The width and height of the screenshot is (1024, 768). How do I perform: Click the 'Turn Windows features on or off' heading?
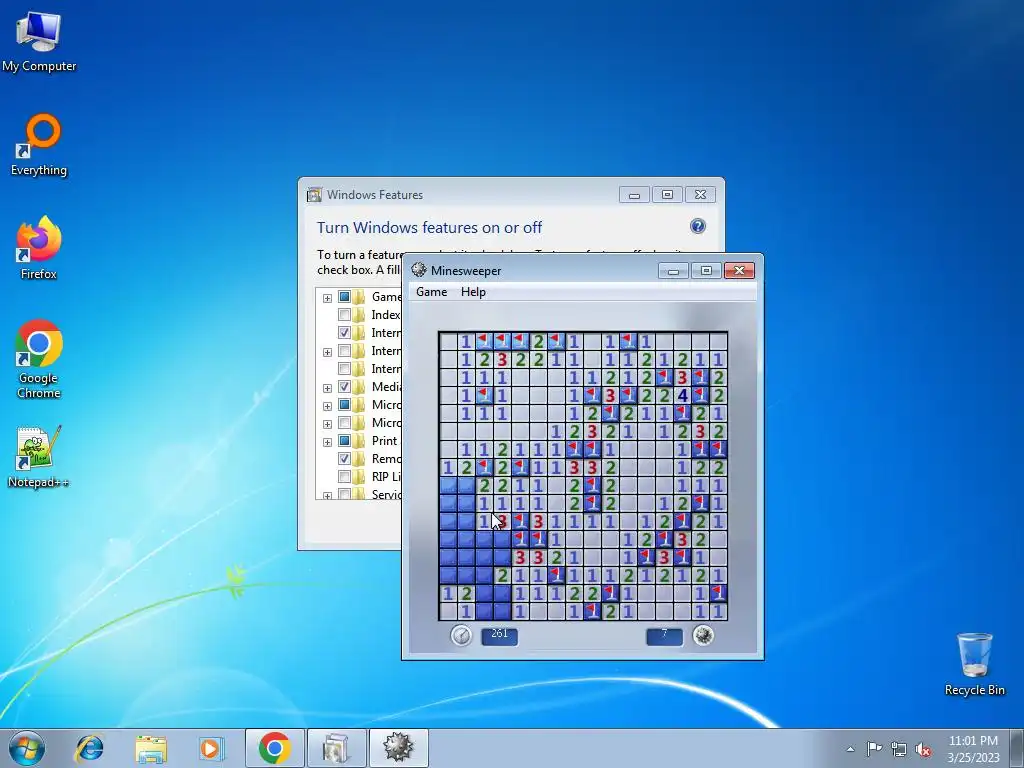click(430, 227)
